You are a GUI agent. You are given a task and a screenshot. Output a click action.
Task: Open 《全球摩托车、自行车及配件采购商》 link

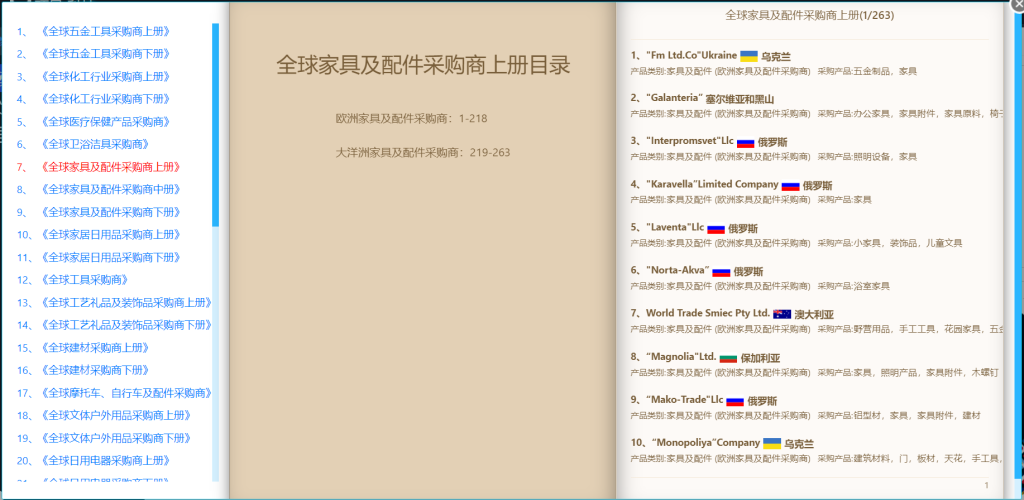[126, 393]
